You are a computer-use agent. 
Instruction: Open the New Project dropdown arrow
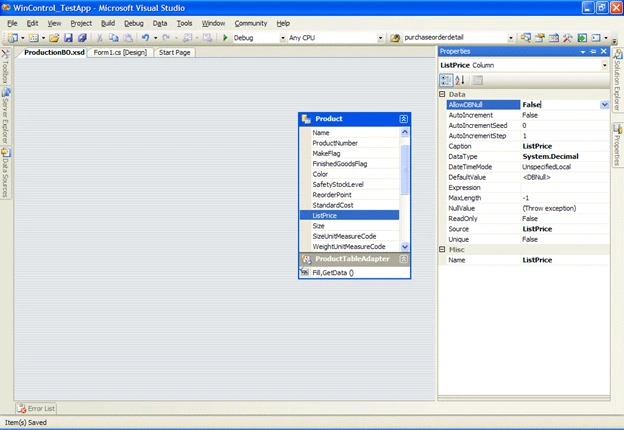(x=22, y=38)
